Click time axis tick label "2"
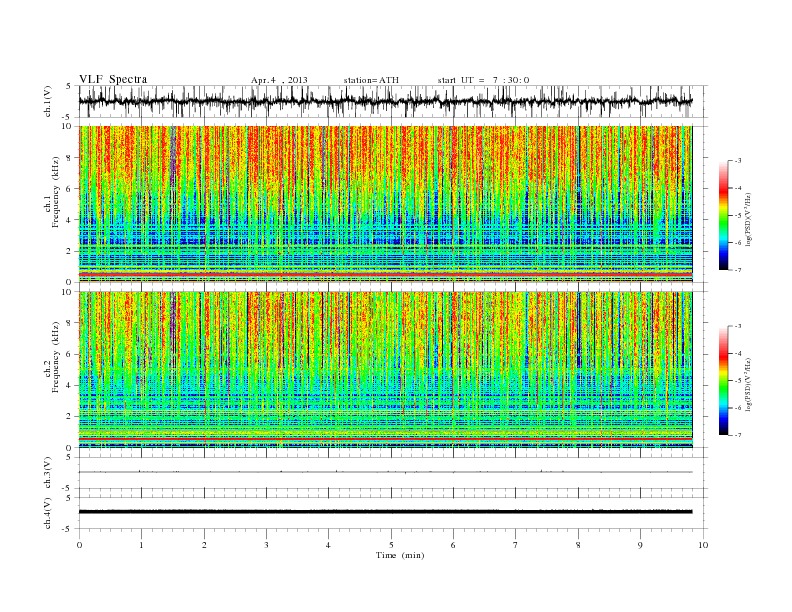Screen dimensions: 792x612 (x=204, y=545)
